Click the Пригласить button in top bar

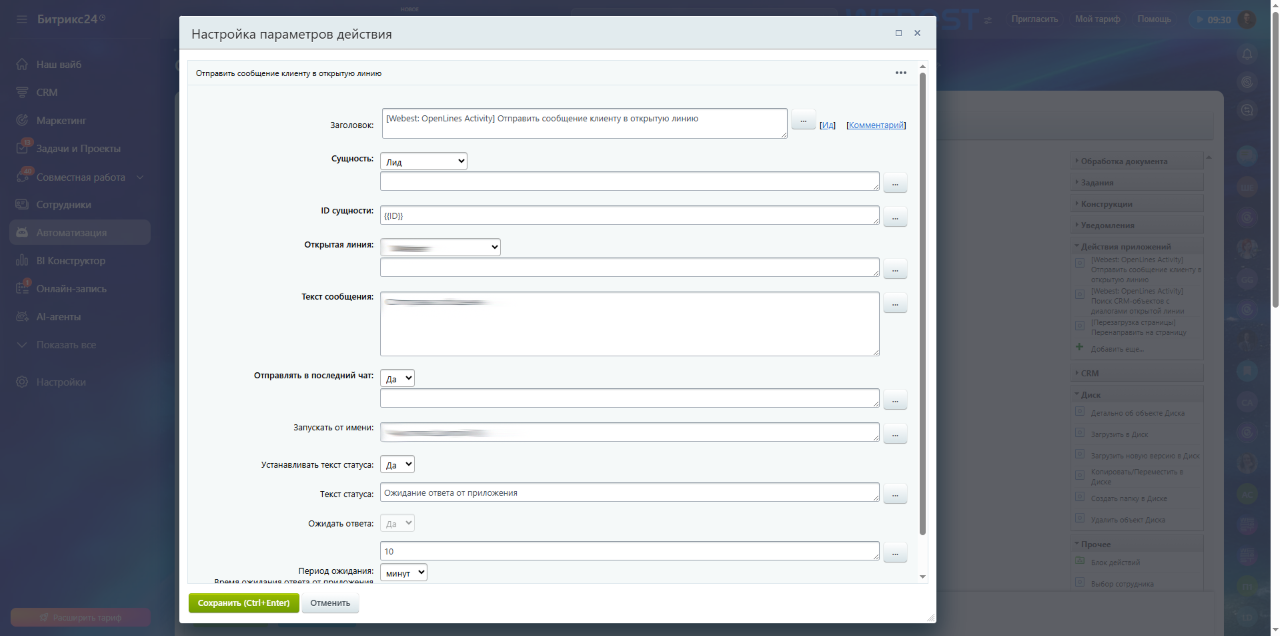pos(1034,19)
